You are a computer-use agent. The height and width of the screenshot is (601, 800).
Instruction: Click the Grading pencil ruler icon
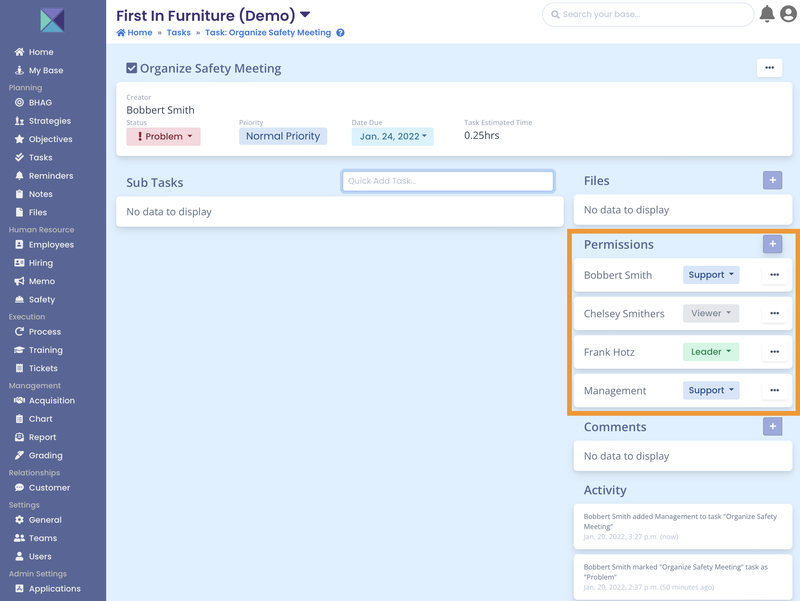pos(19,455)
